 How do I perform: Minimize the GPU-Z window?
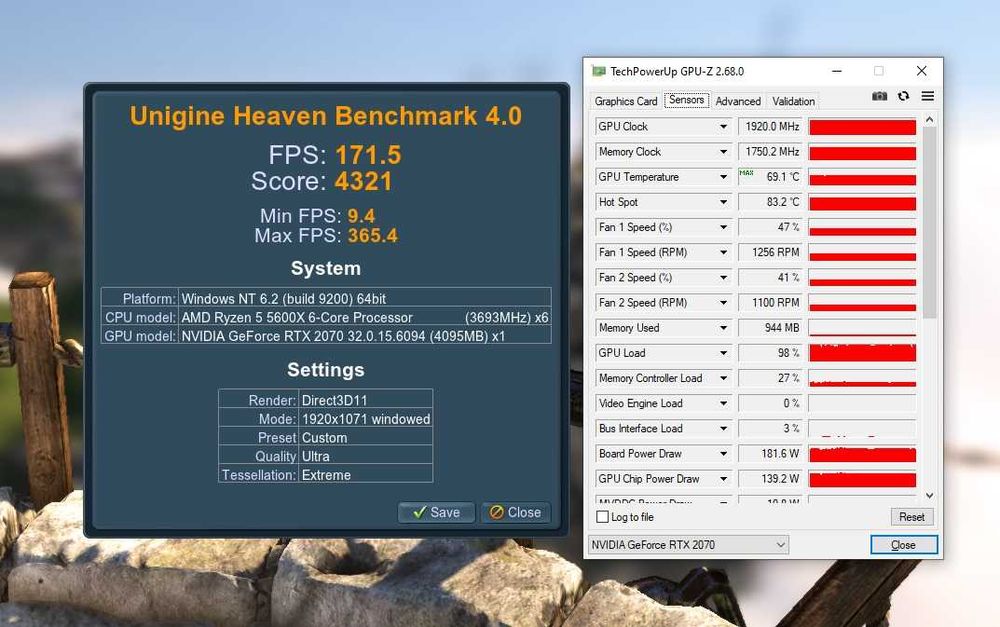pyautogui.click(x=837, y=71)
